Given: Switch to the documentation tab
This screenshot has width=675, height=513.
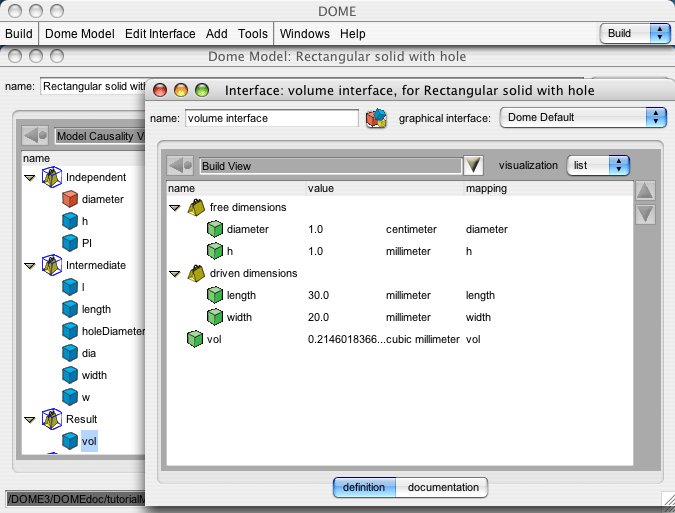Looking at the screenshot, I should coord(443,487).
